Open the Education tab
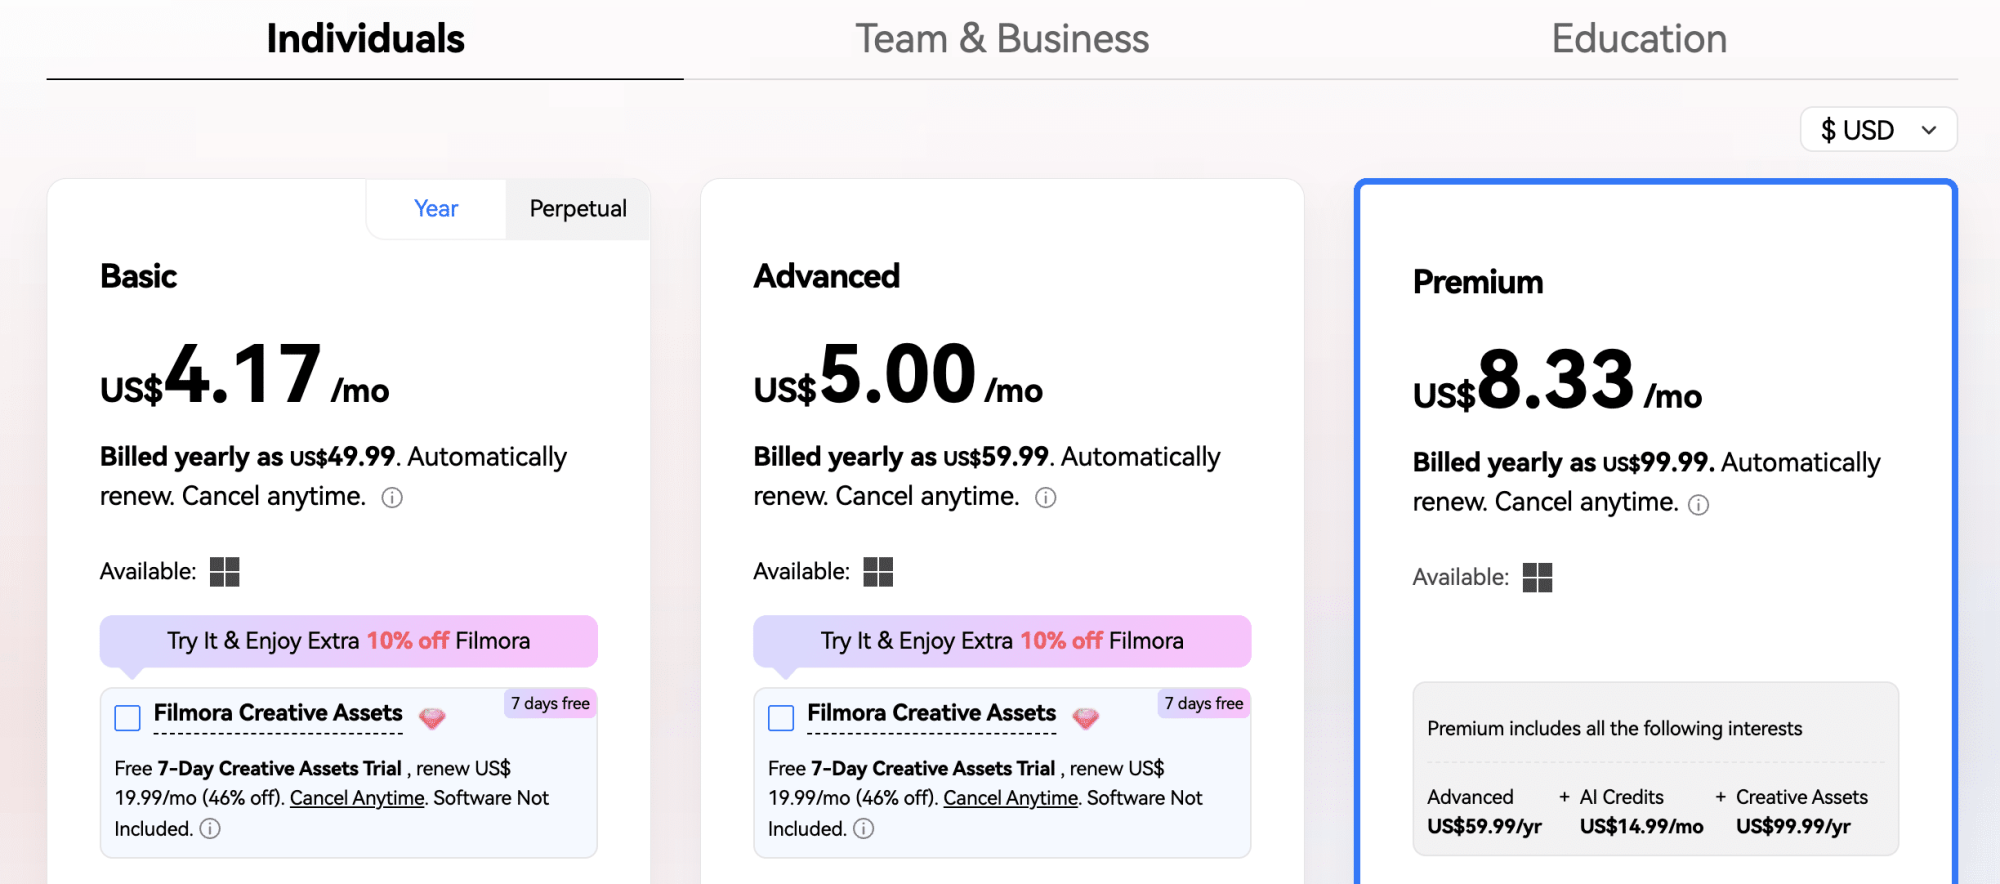The width and height of the screenshot is (2000, 884). 1639,39
